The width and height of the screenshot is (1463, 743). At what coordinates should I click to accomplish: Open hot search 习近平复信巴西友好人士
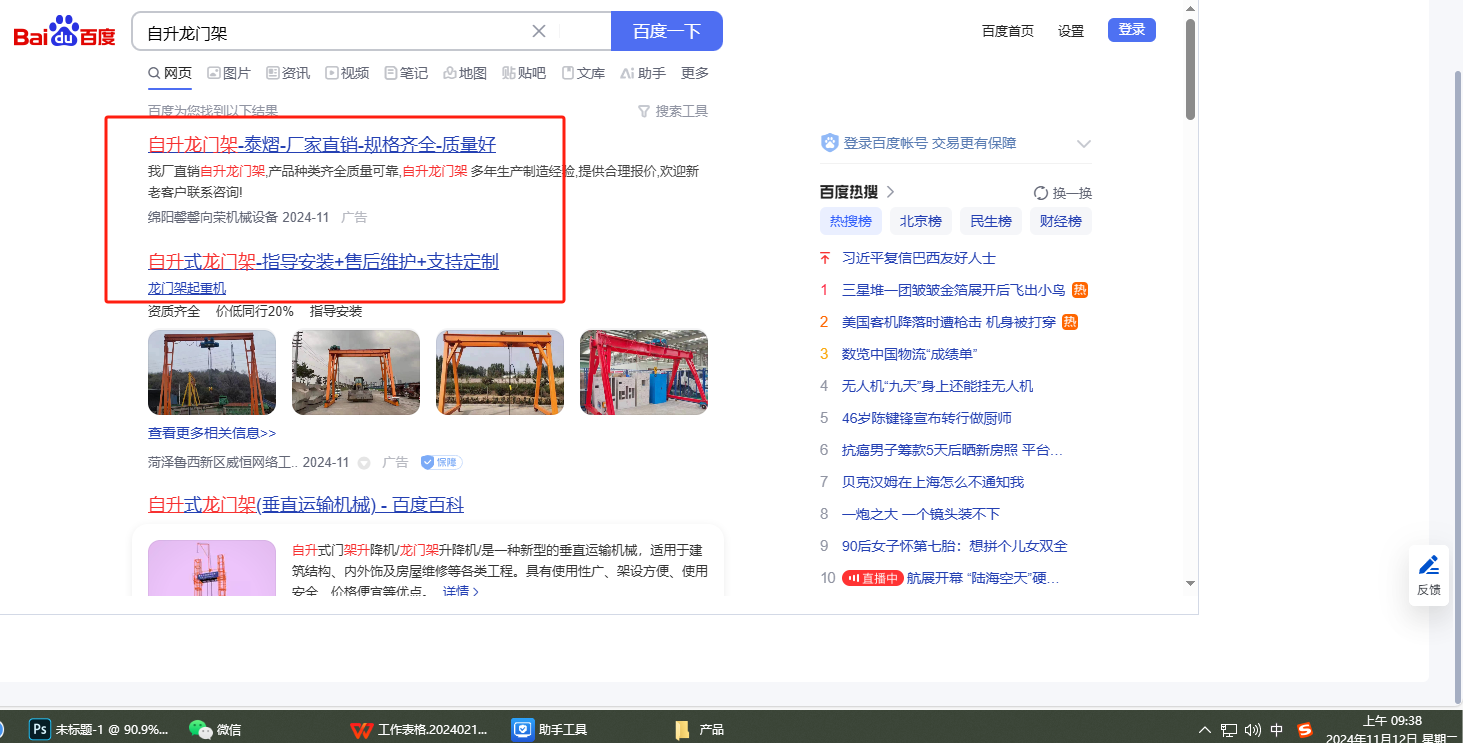[919, 258]
